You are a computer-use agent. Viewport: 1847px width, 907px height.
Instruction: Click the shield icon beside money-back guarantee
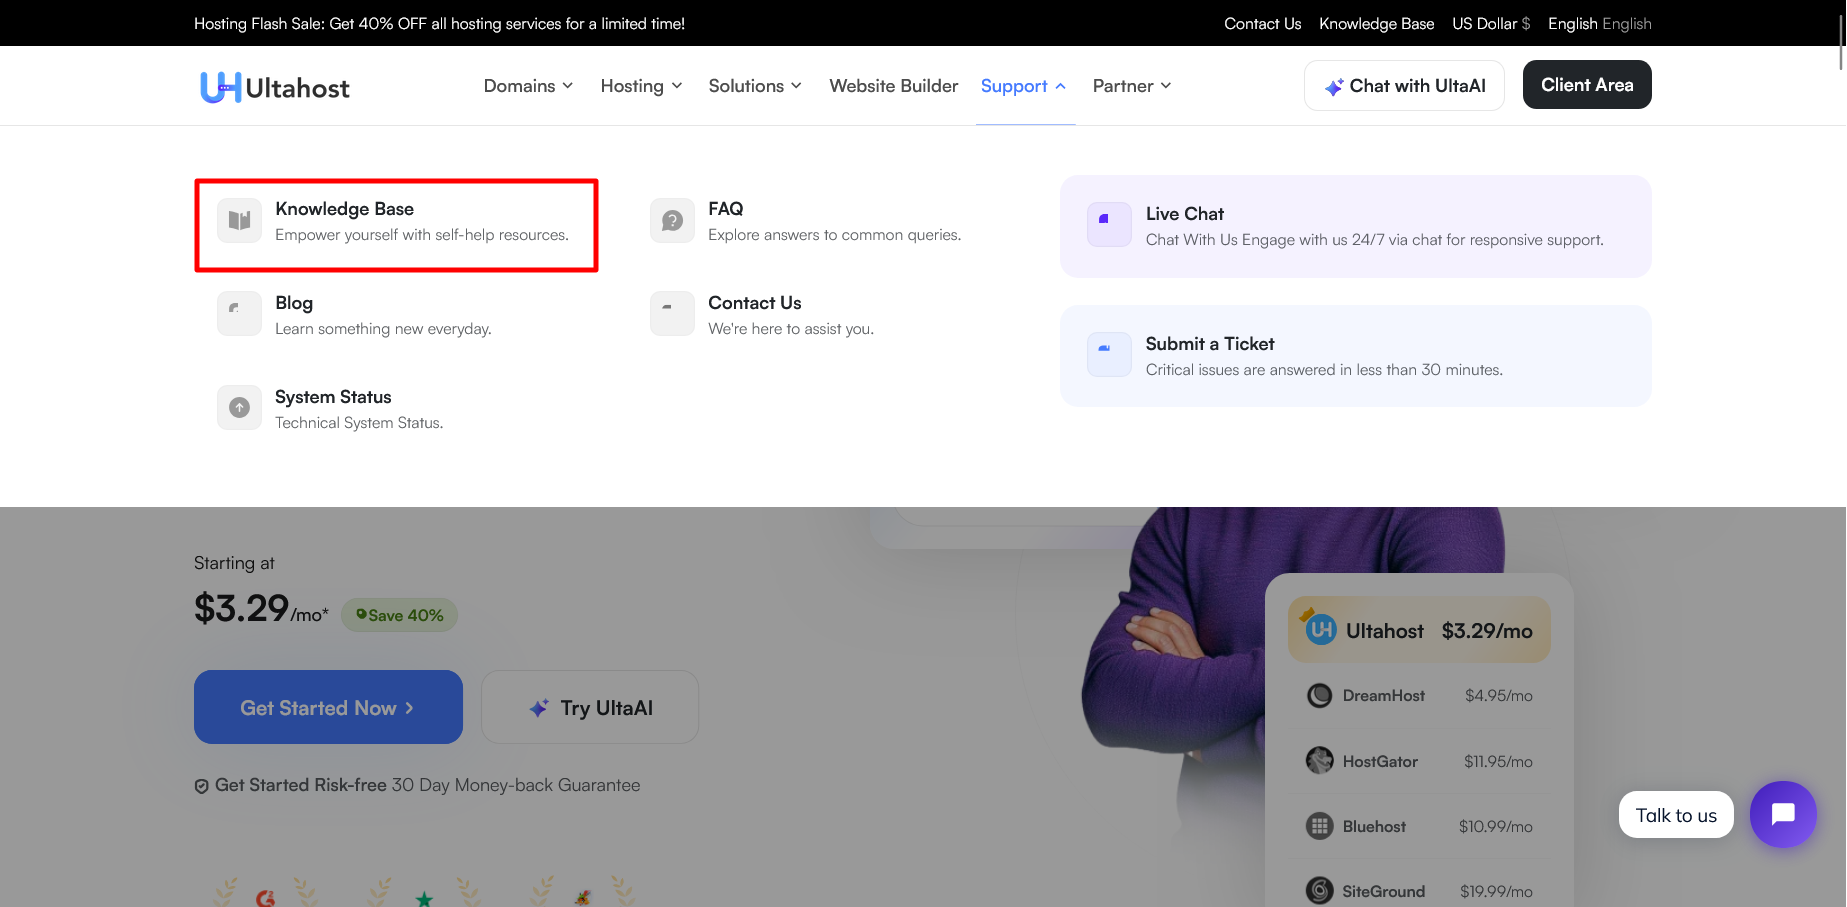click(x=201, y=786)
